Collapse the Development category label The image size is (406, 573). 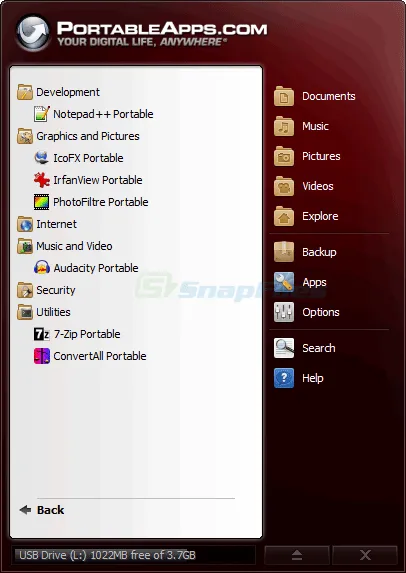pyautogui.click(x=68, y=92)
